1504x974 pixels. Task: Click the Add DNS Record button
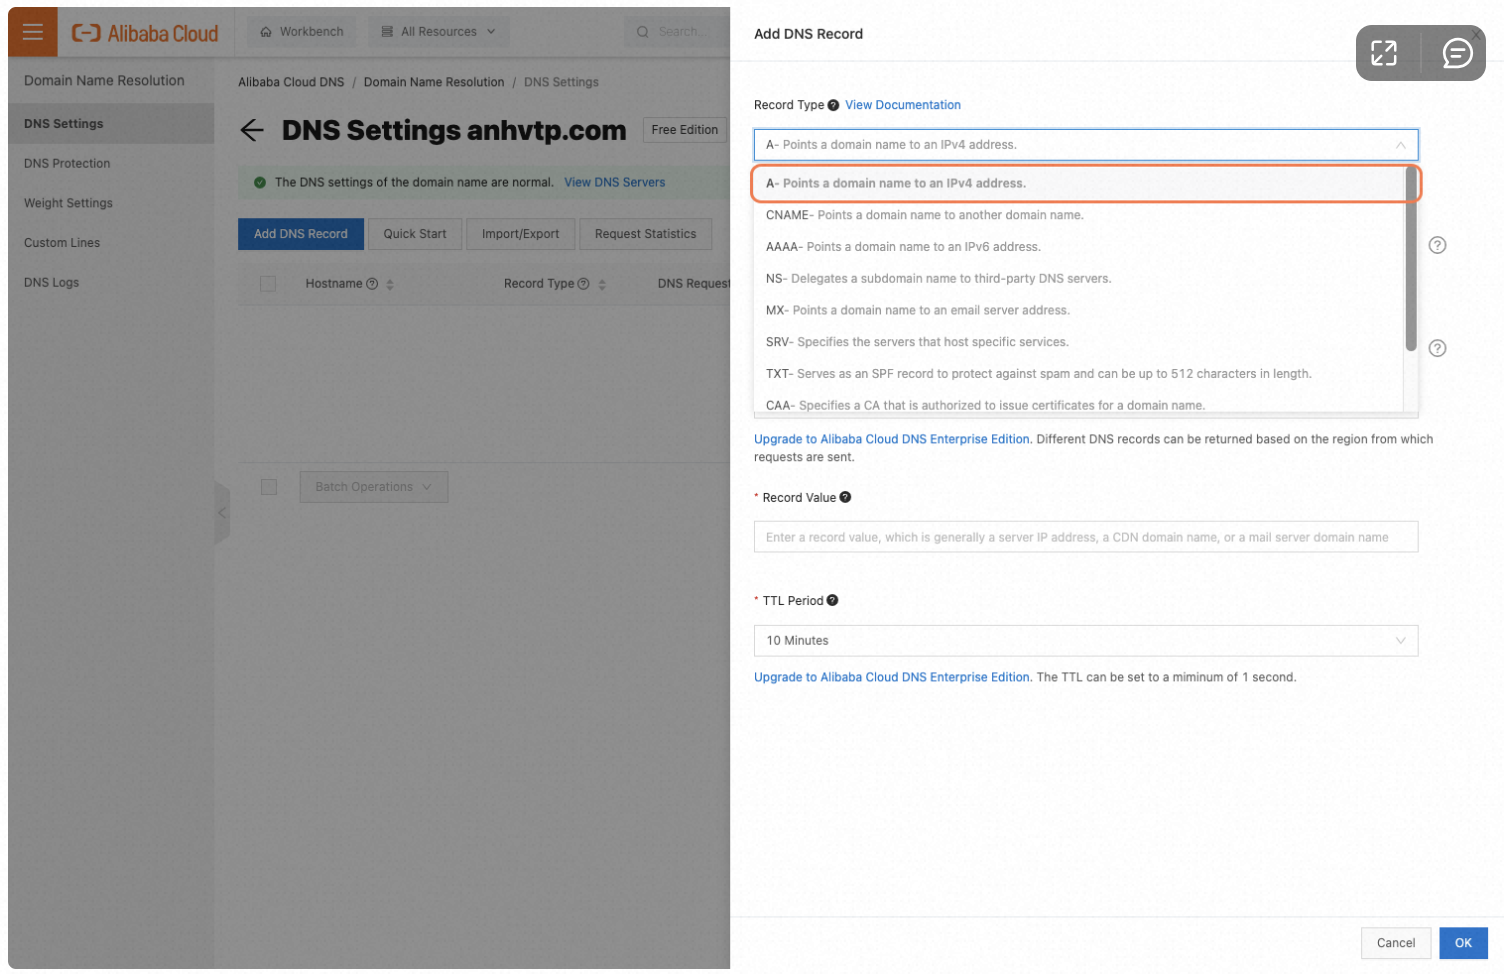(x=301, y=234)
